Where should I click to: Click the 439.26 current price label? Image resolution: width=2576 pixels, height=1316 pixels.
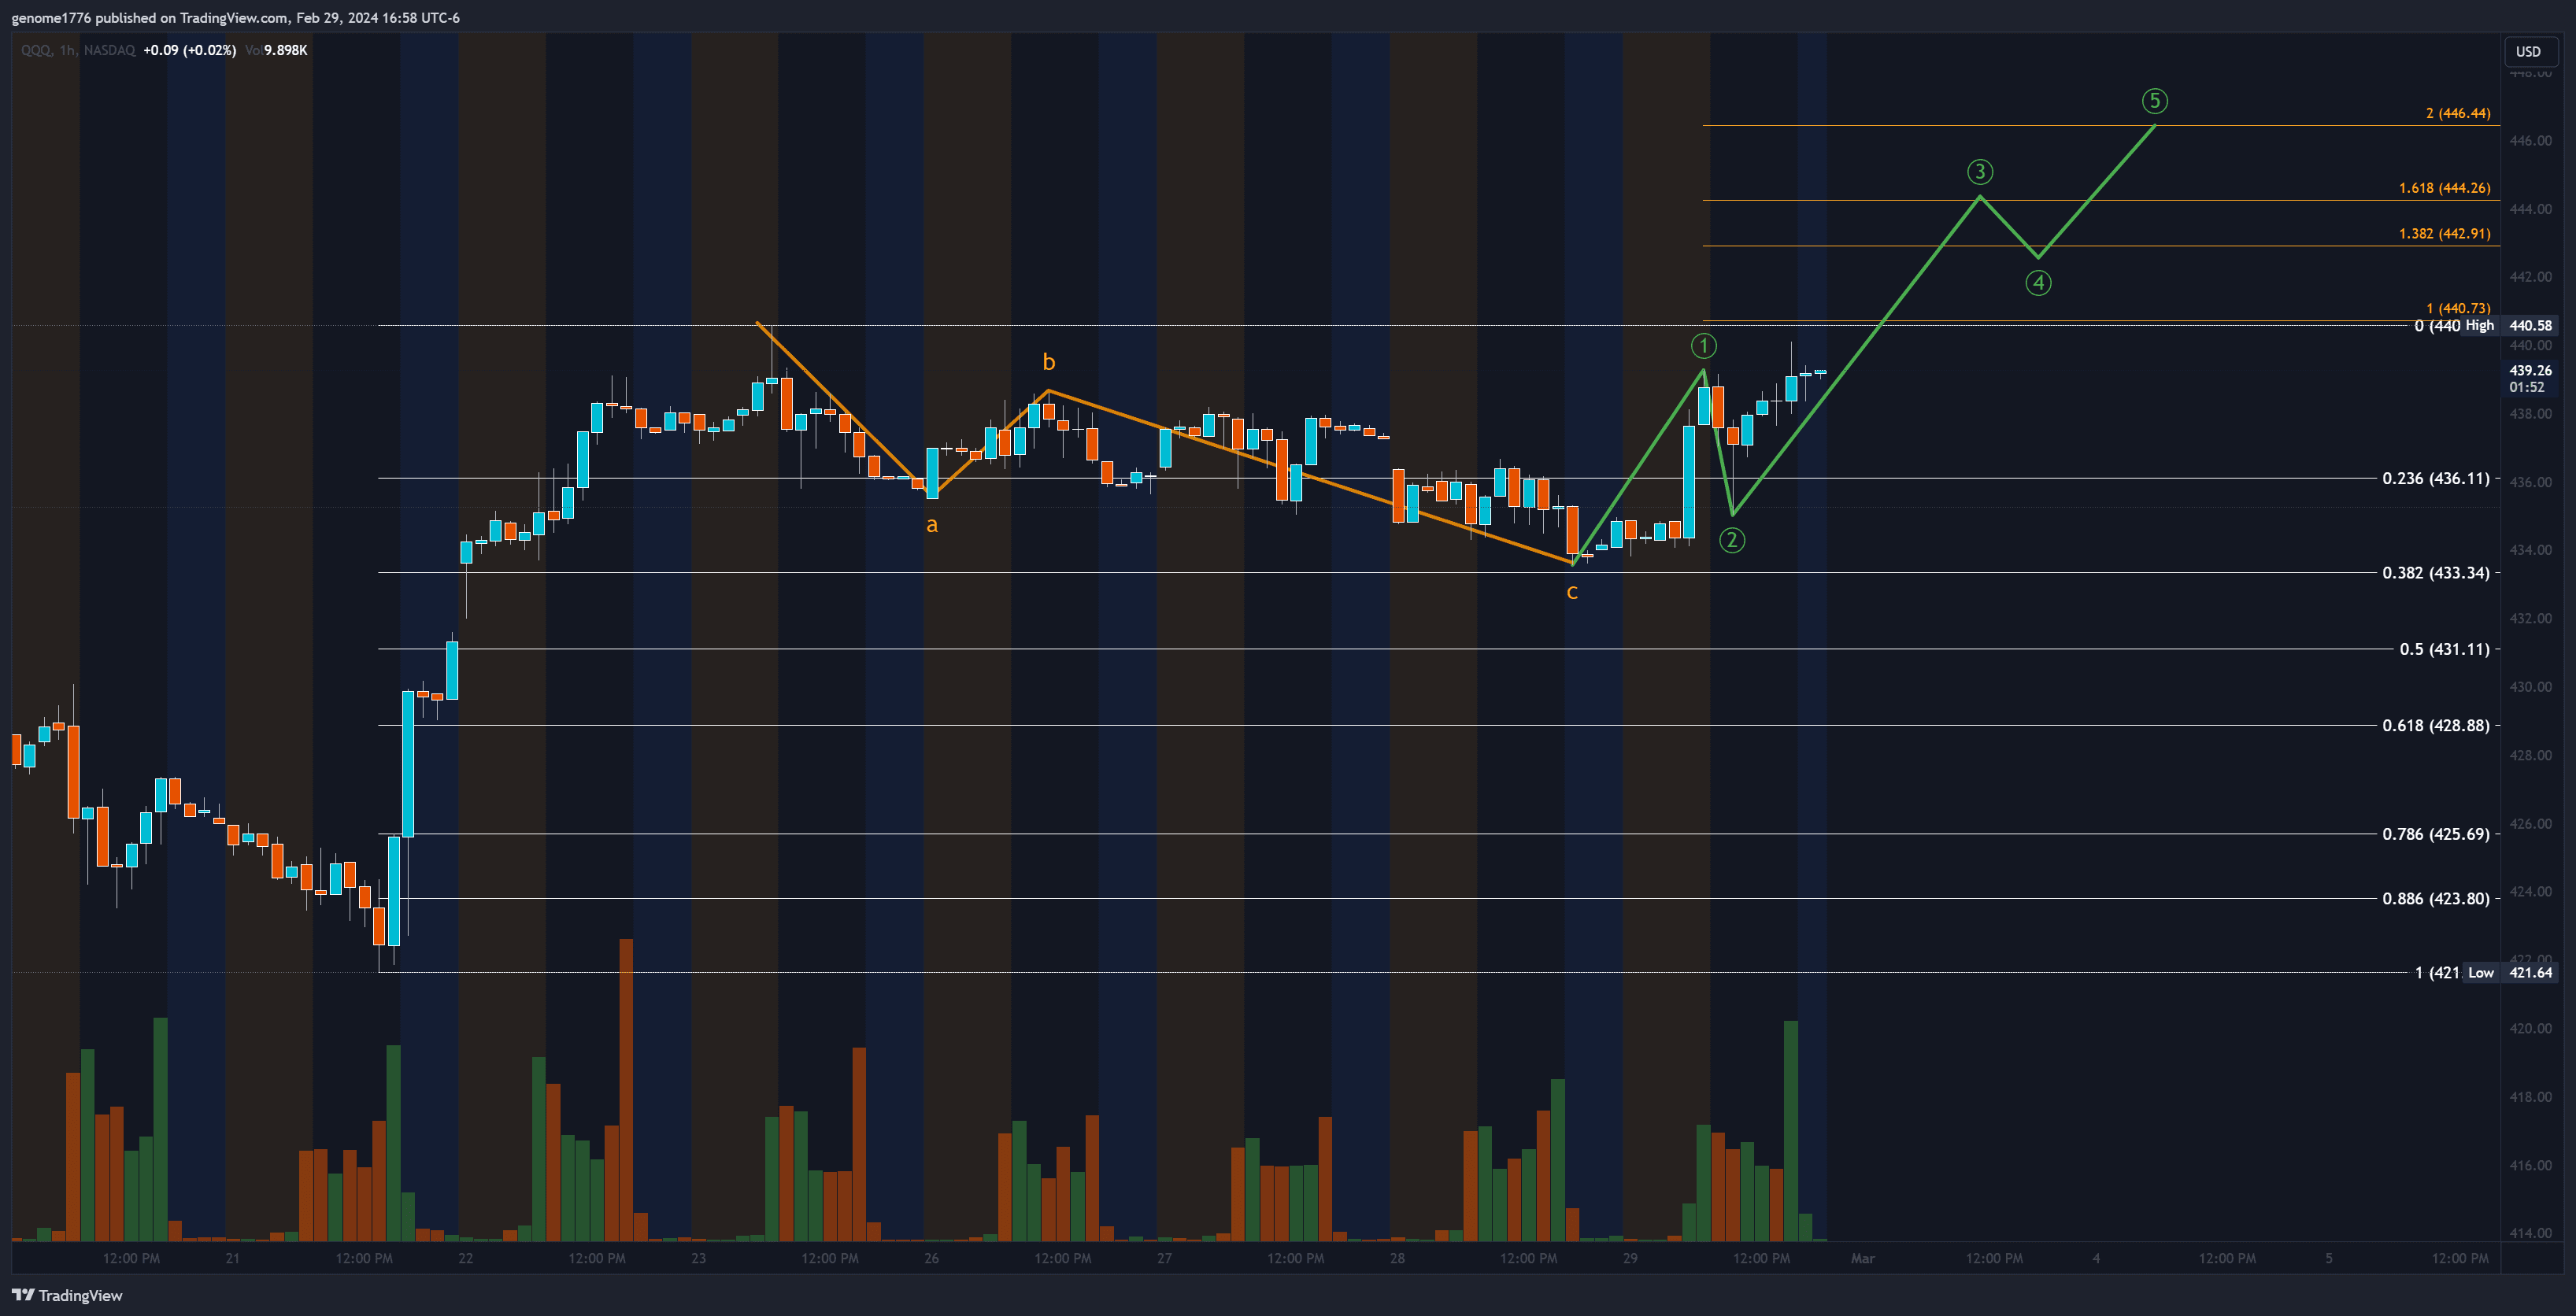(x=2529, y=370)
